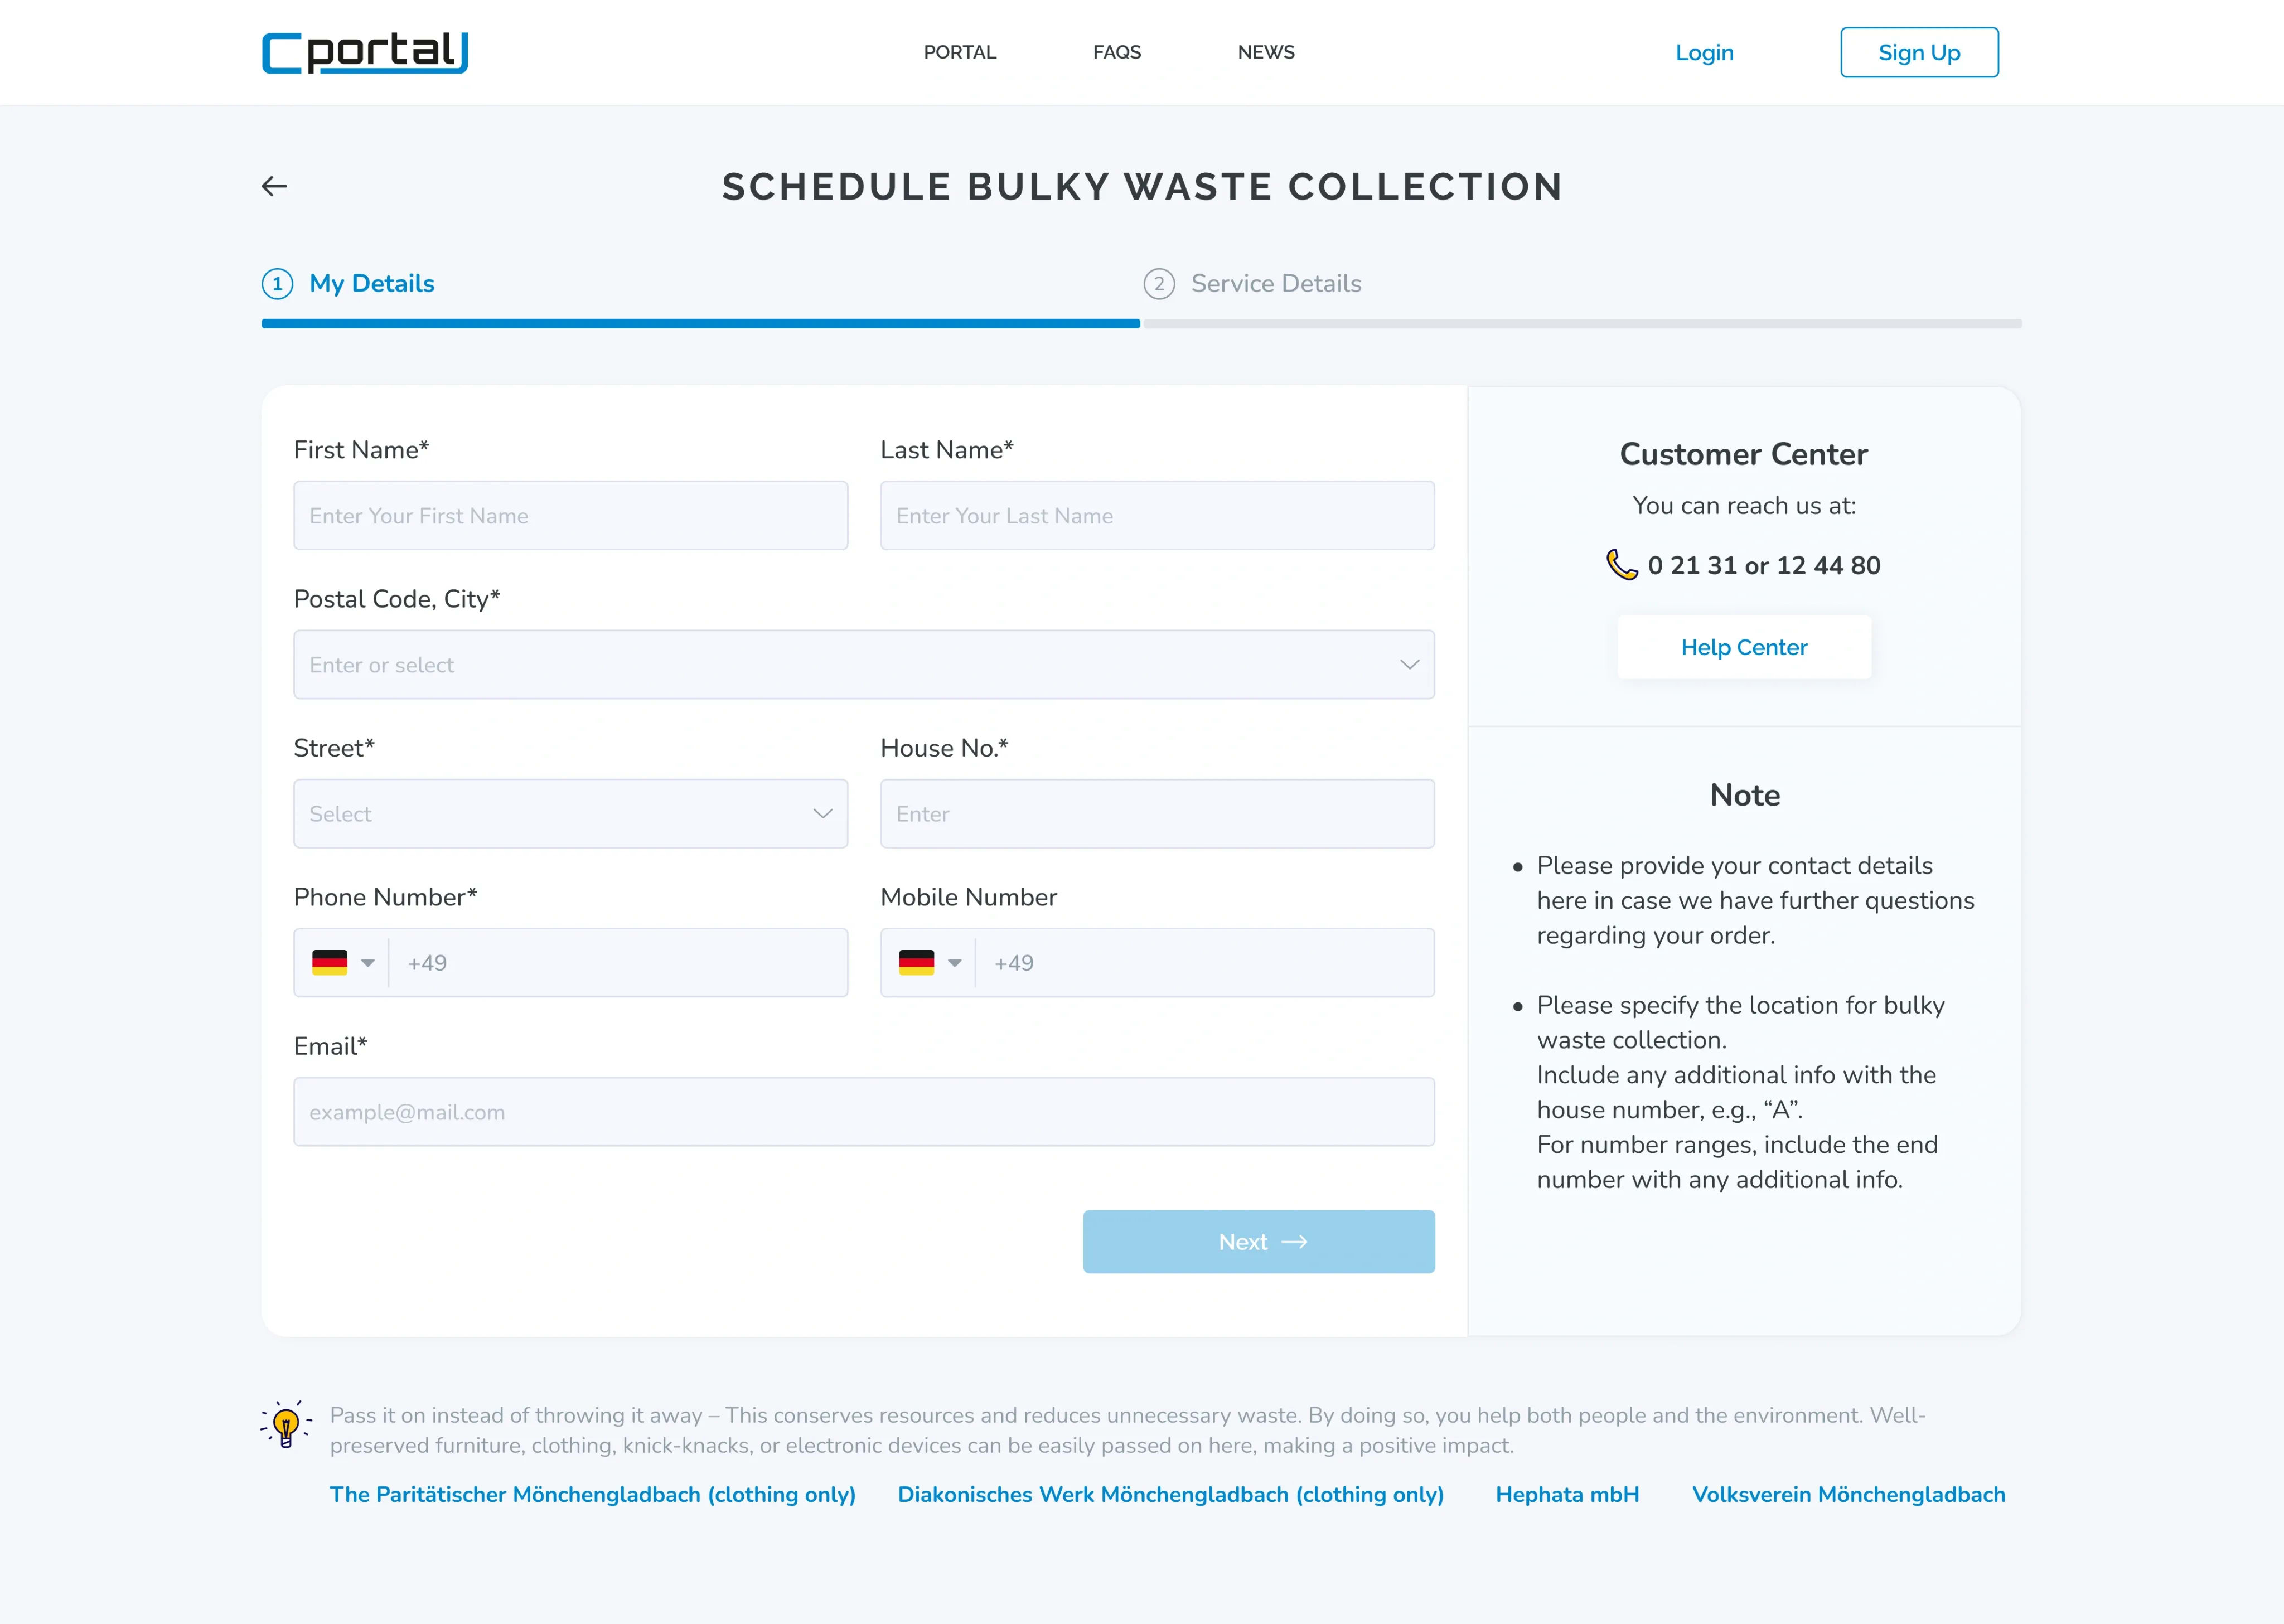Click the blue progress bar segment
Image resolution: width=2284 pixels, height=1624 pixels.
point(700,324)
